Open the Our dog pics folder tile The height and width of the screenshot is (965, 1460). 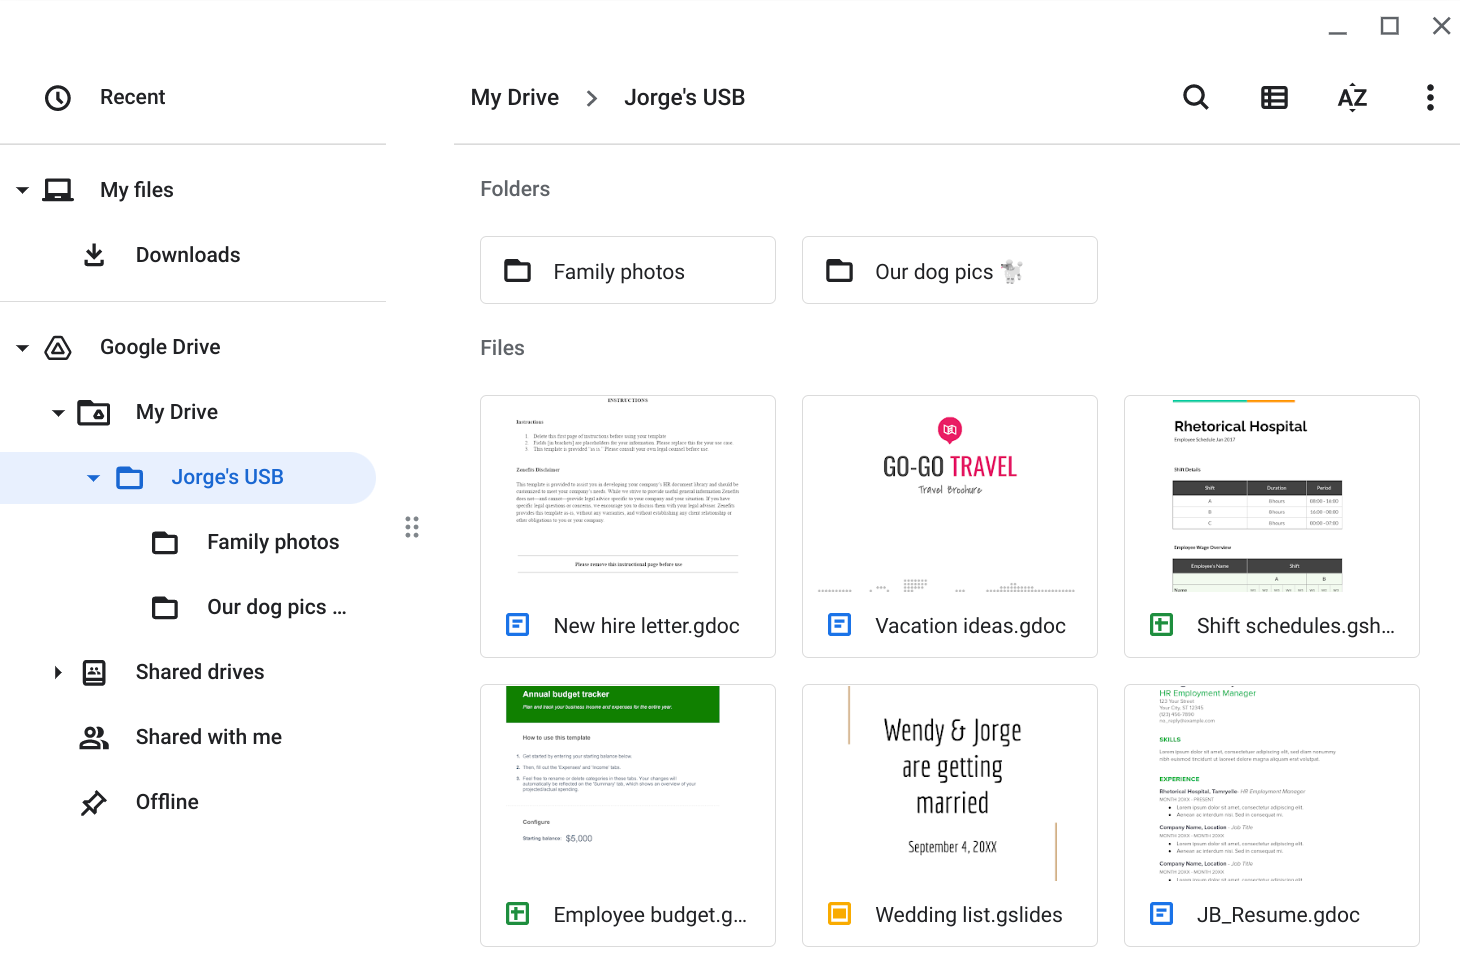[x=950, y=270]
